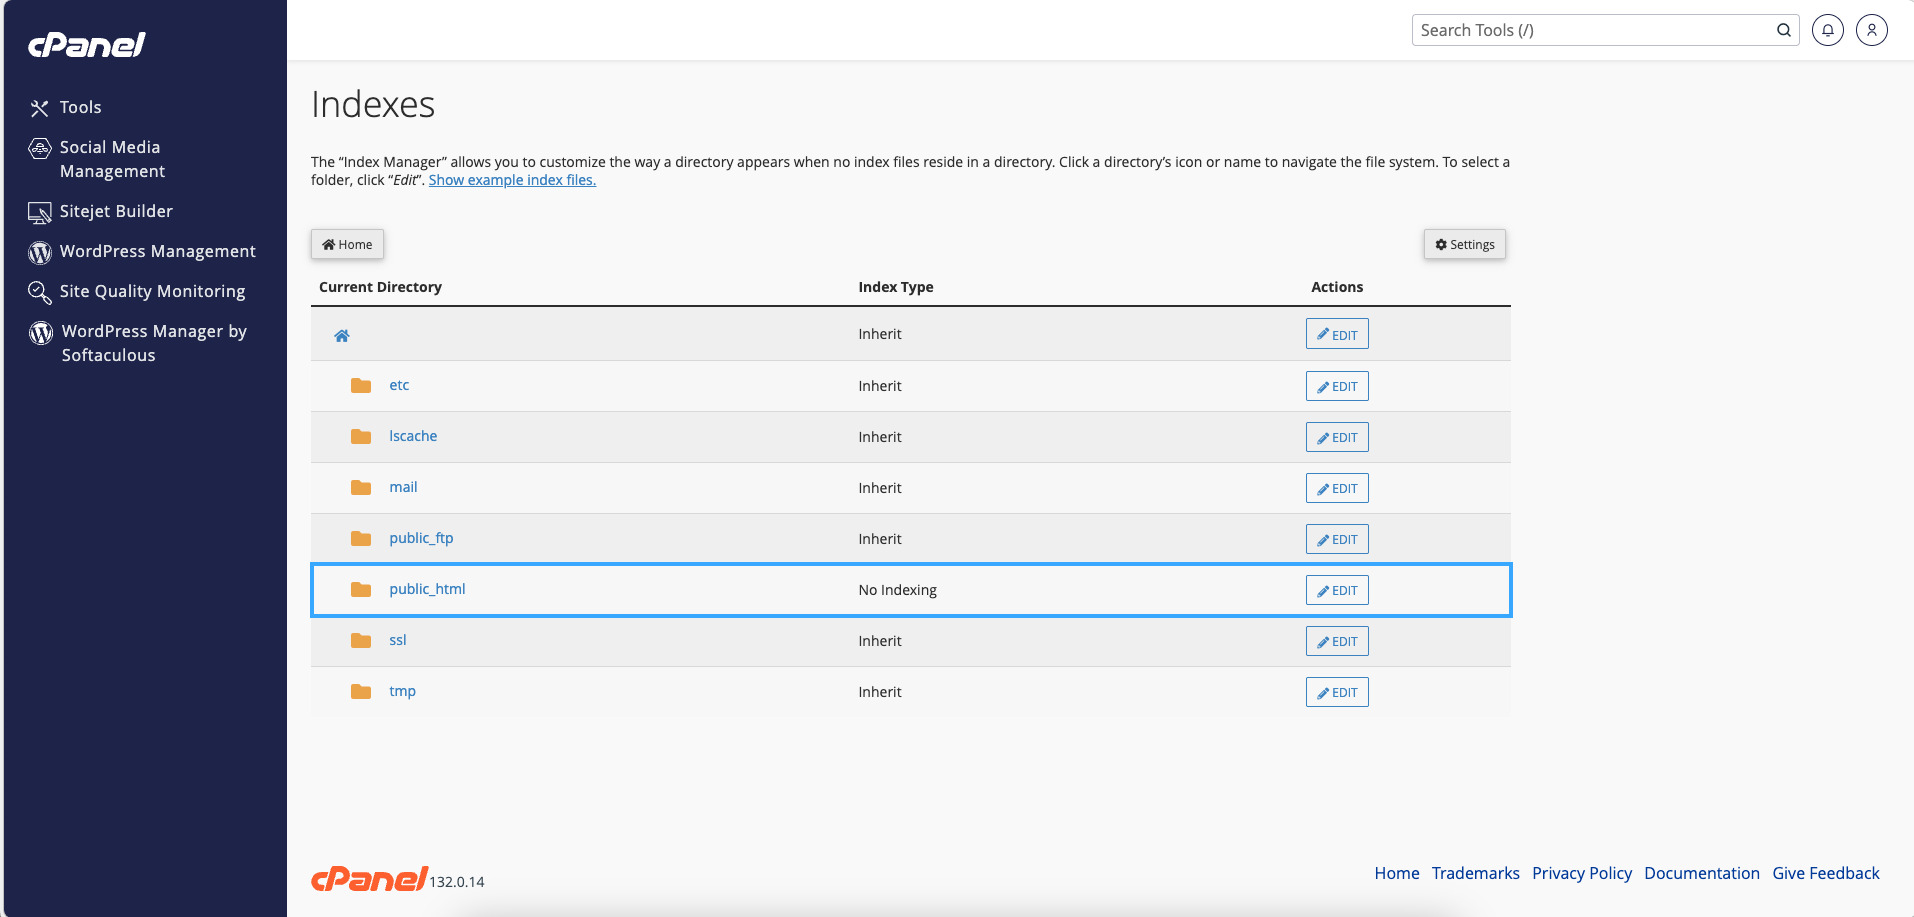Click the public_html folder icon
The width and height of the screenshot is (1914, 917).
click(361, 590)
